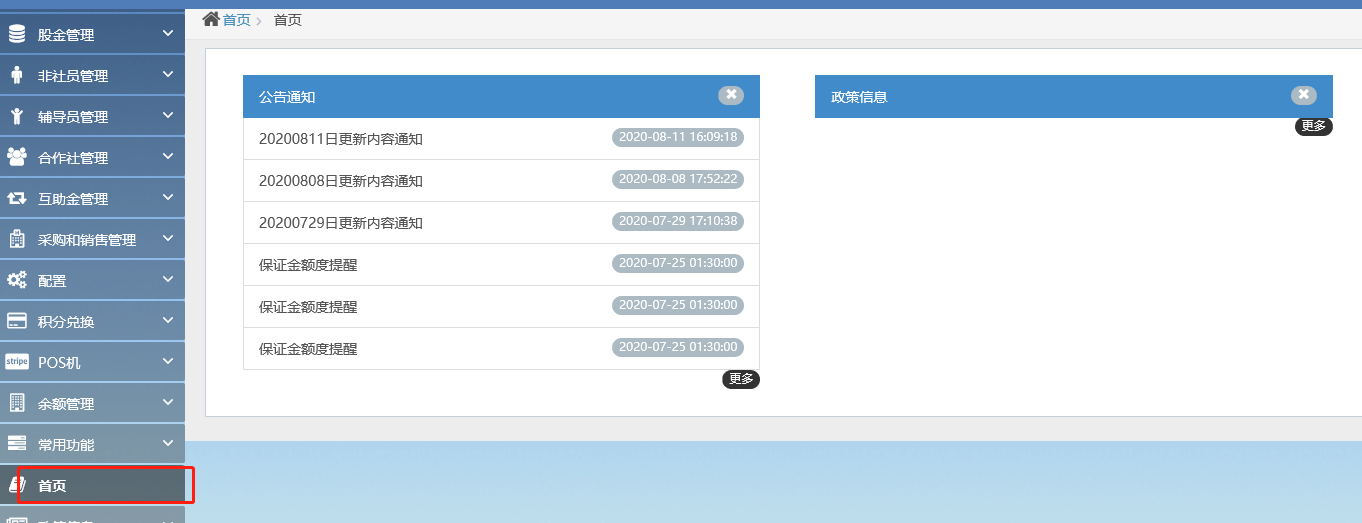Image resolution: width=1362 pixels, height=523 pixels.
Task: Click 更多 under the 政策信息 panel
Action: coord(1313,126)
